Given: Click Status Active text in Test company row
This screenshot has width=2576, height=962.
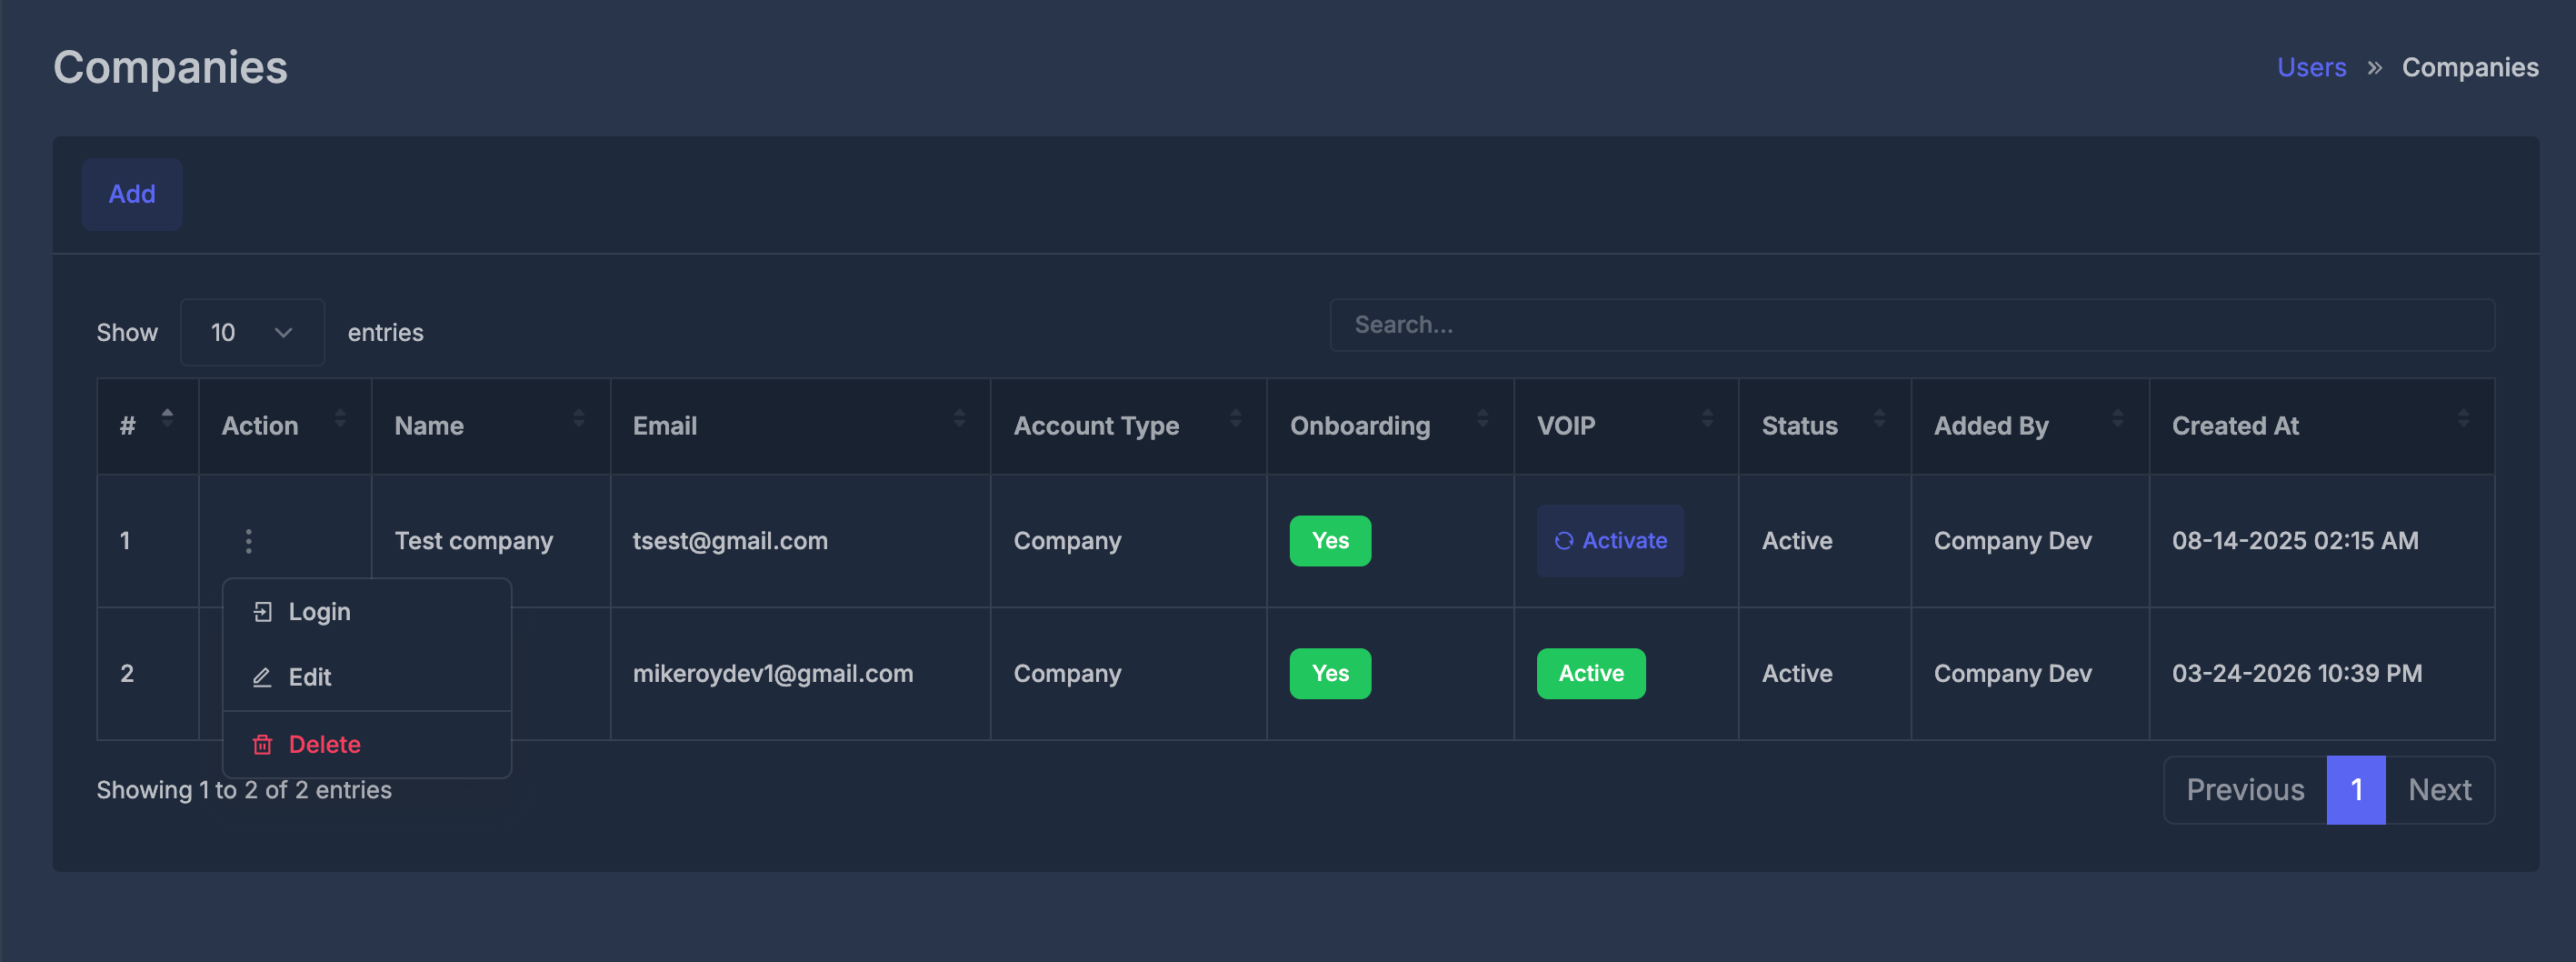Looking at the screenshot, I should tap(1797, 541).
